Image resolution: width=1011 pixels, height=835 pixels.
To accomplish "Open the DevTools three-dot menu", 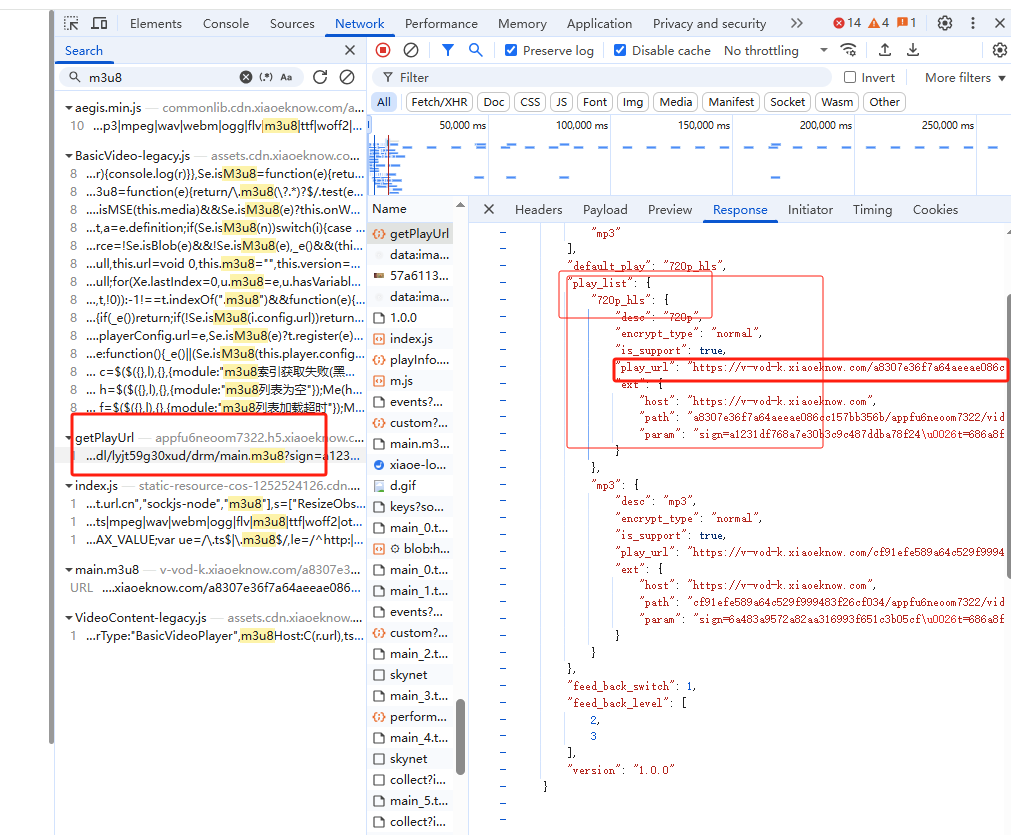I will (x=972, y=23).
